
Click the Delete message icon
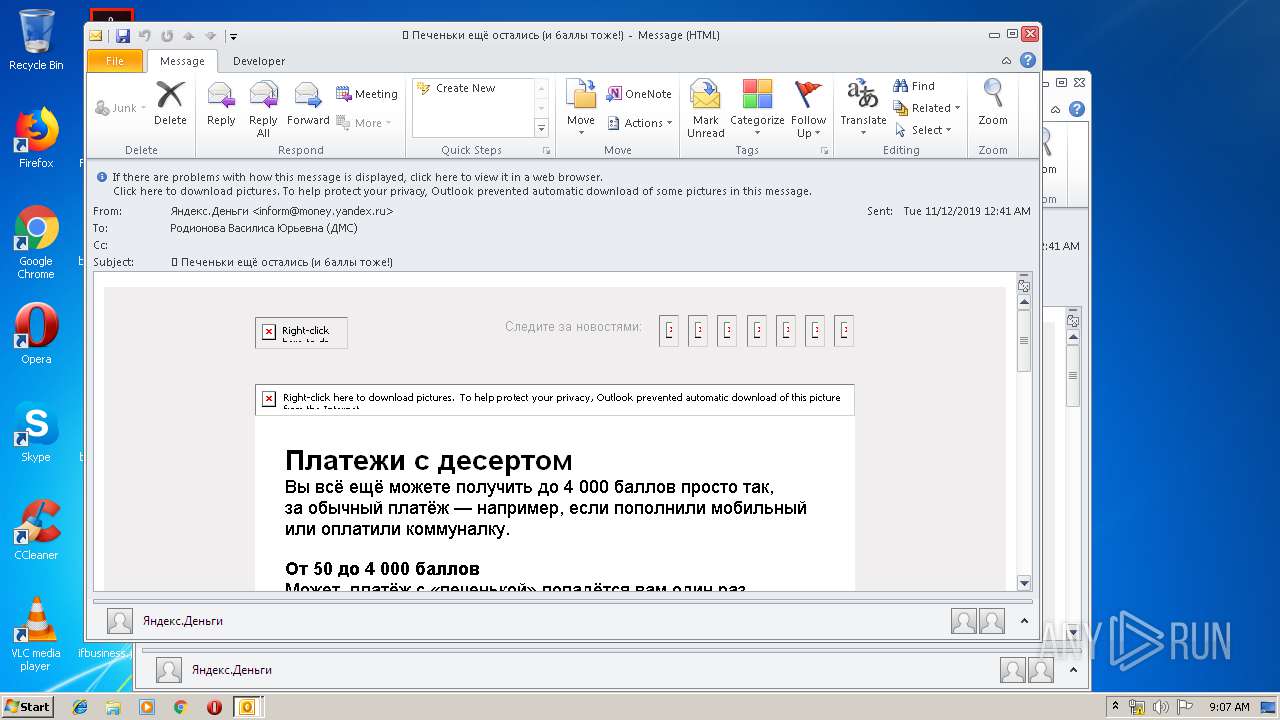point(170,104)
